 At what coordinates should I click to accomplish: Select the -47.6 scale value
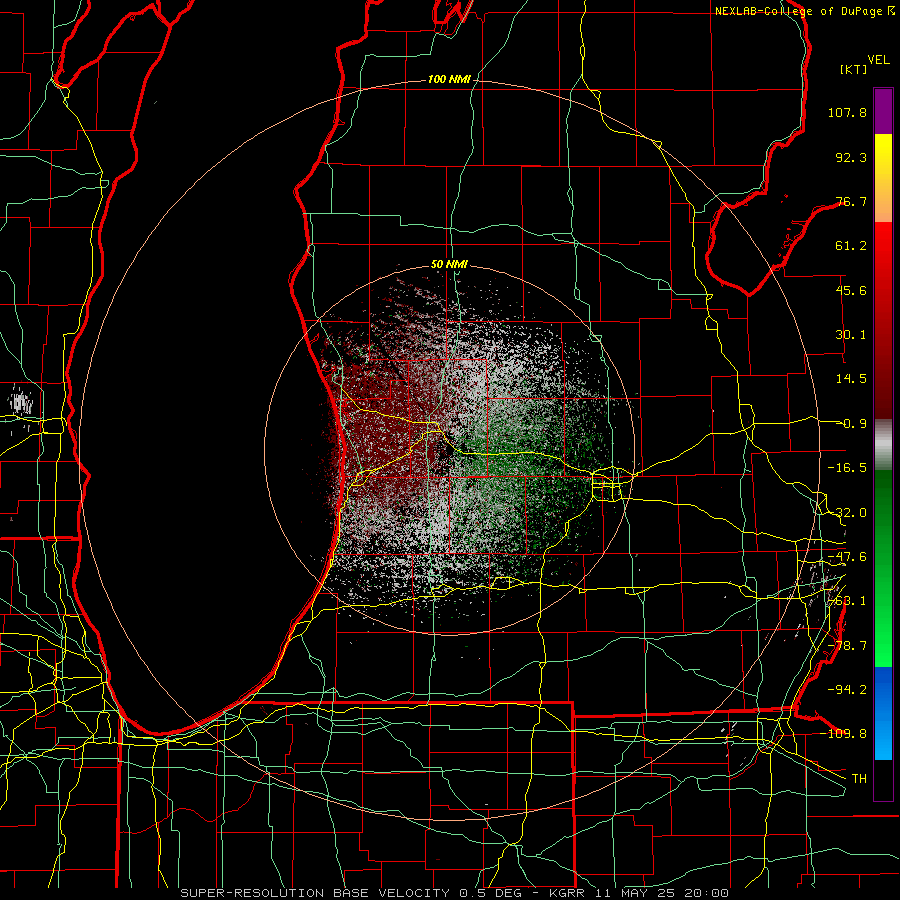pyautogui.click(x=847, y=557)
